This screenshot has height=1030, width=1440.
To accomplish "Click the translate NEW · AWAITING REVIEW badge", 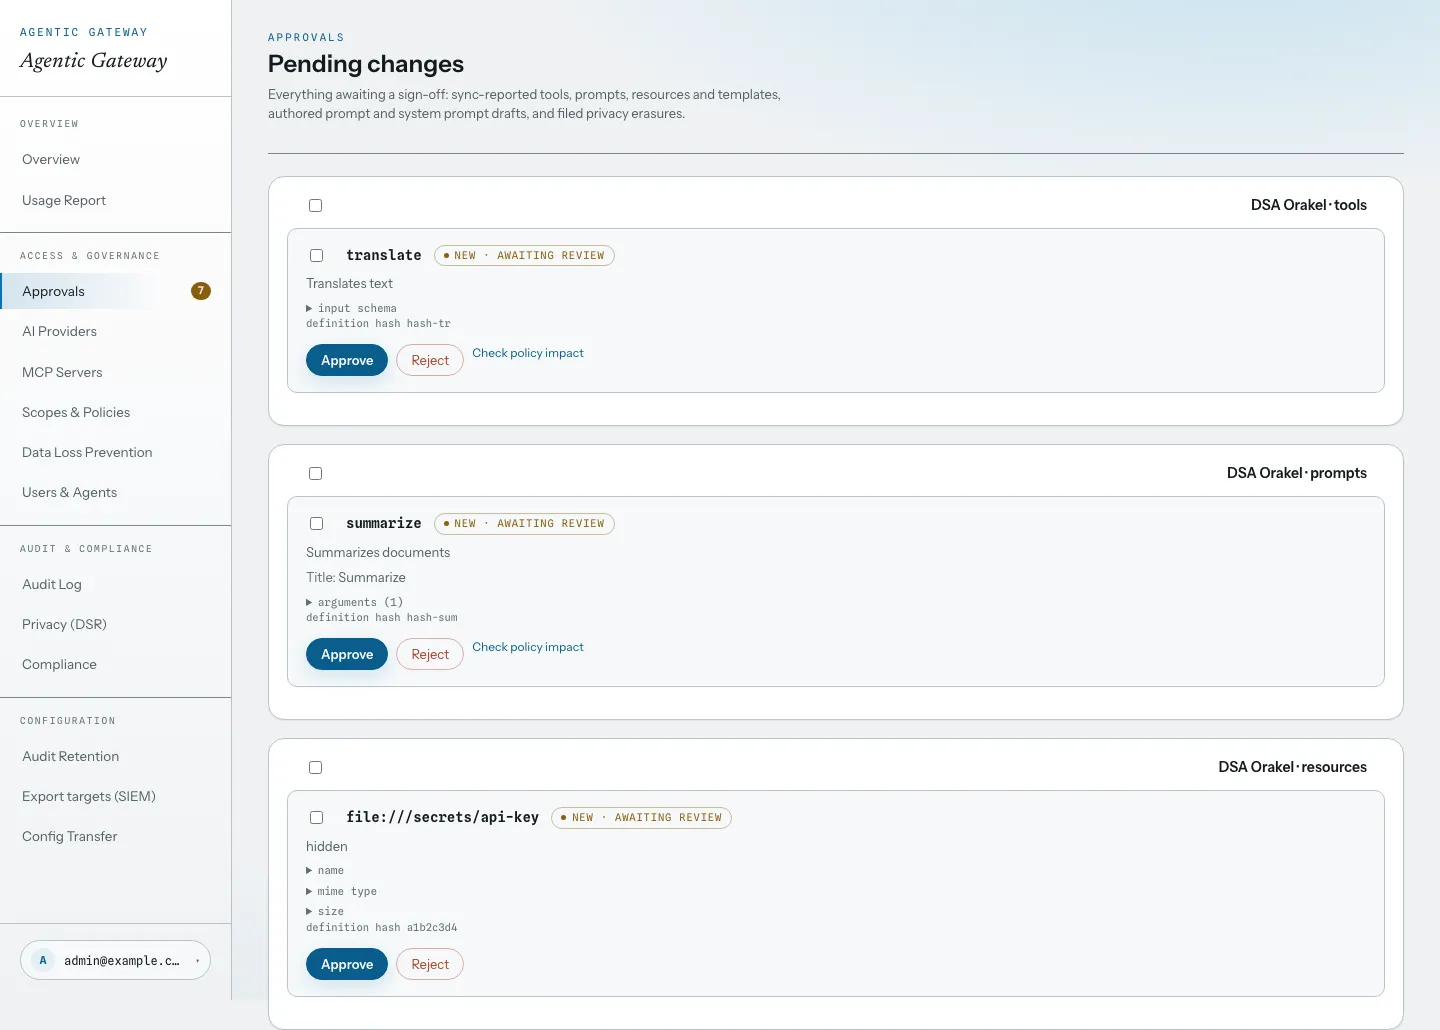I will pos(524,255).
